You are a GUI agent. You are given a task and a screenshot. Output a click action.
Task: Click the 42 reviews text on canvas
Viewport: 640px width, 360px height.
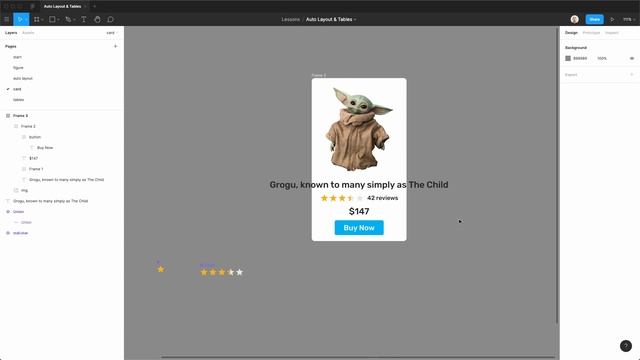pos(382,198)
